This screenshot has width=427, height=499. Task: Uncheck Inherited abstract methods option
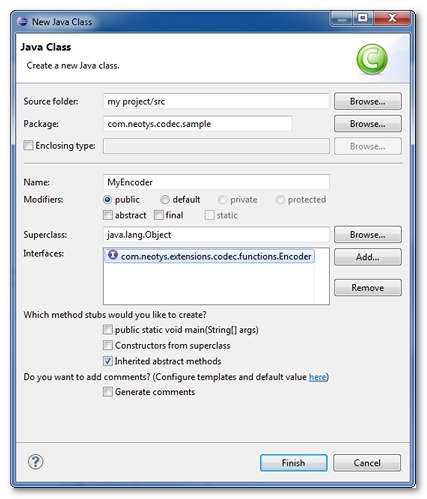click(x=108, y=361)
